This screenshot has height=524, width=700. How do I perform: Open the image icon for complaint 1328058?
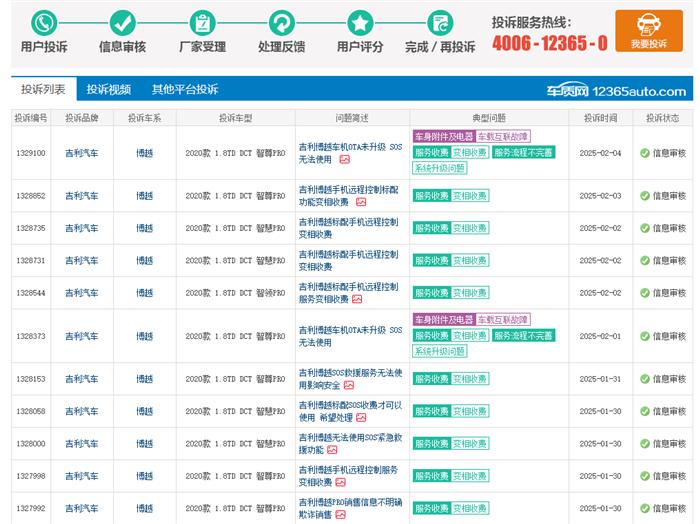[x=361, y=418]
